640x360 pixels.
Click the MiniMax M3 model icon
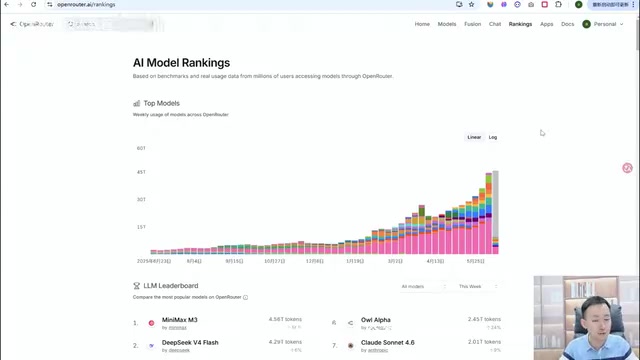pos(151,323)
